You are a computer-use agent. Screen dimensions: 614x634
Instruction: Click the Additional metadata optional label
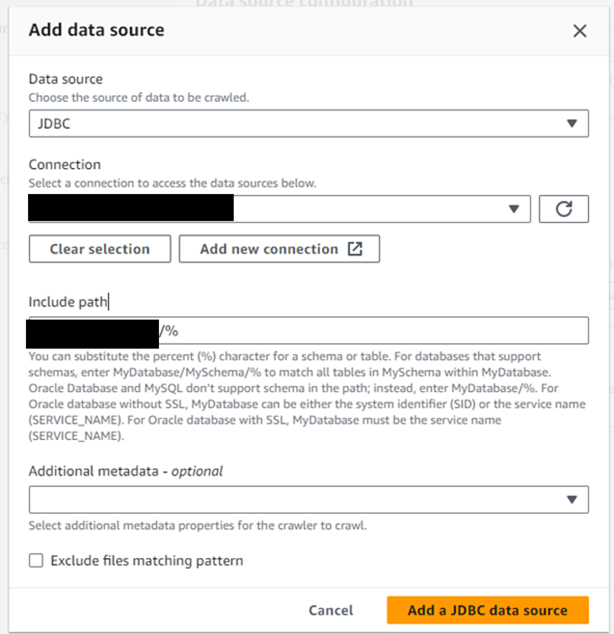point(125,471)
